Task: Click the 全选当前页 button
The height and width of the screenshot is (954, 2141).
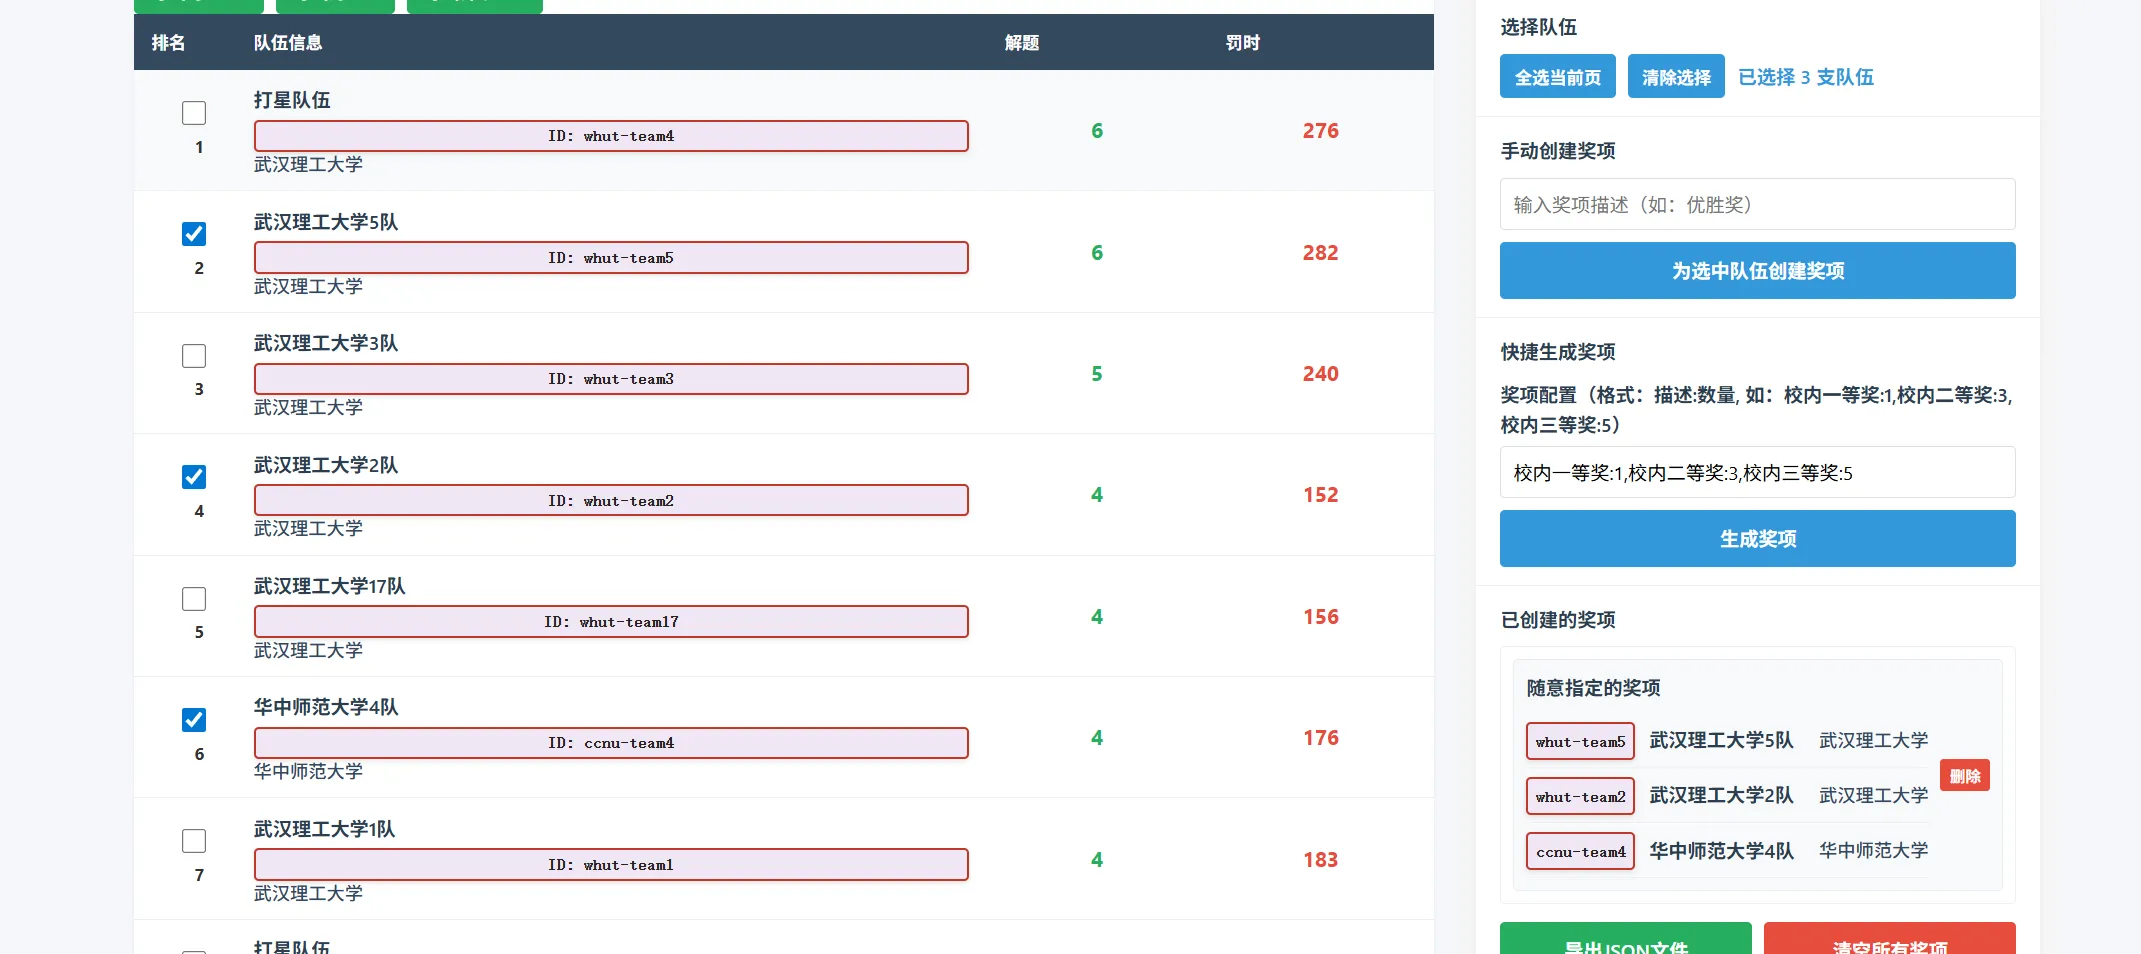Action: 1557,77
